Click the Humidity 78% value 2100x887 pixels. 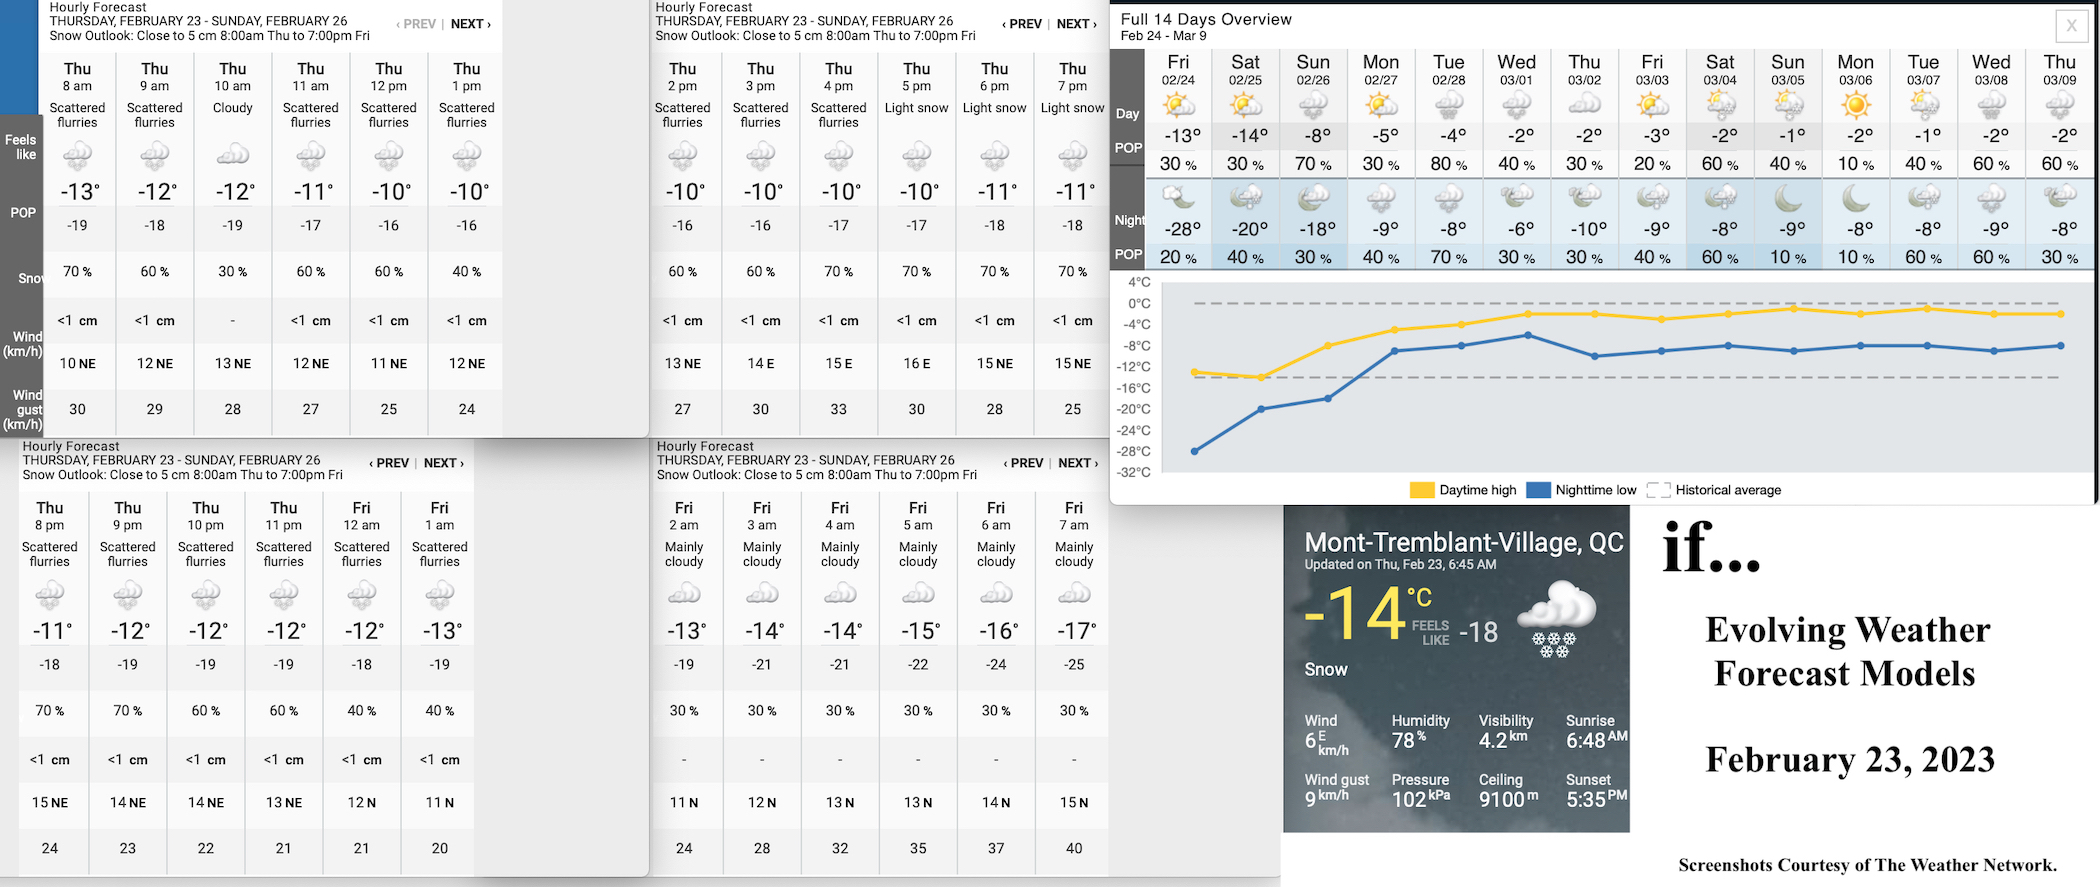click(x=1409, y=740)
